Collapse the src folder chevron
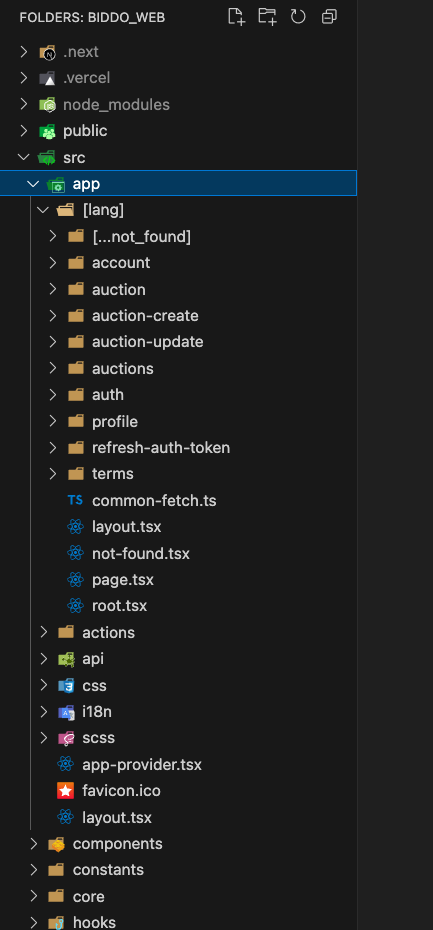This screenshot has width=433, height=930. coord(24,157)
